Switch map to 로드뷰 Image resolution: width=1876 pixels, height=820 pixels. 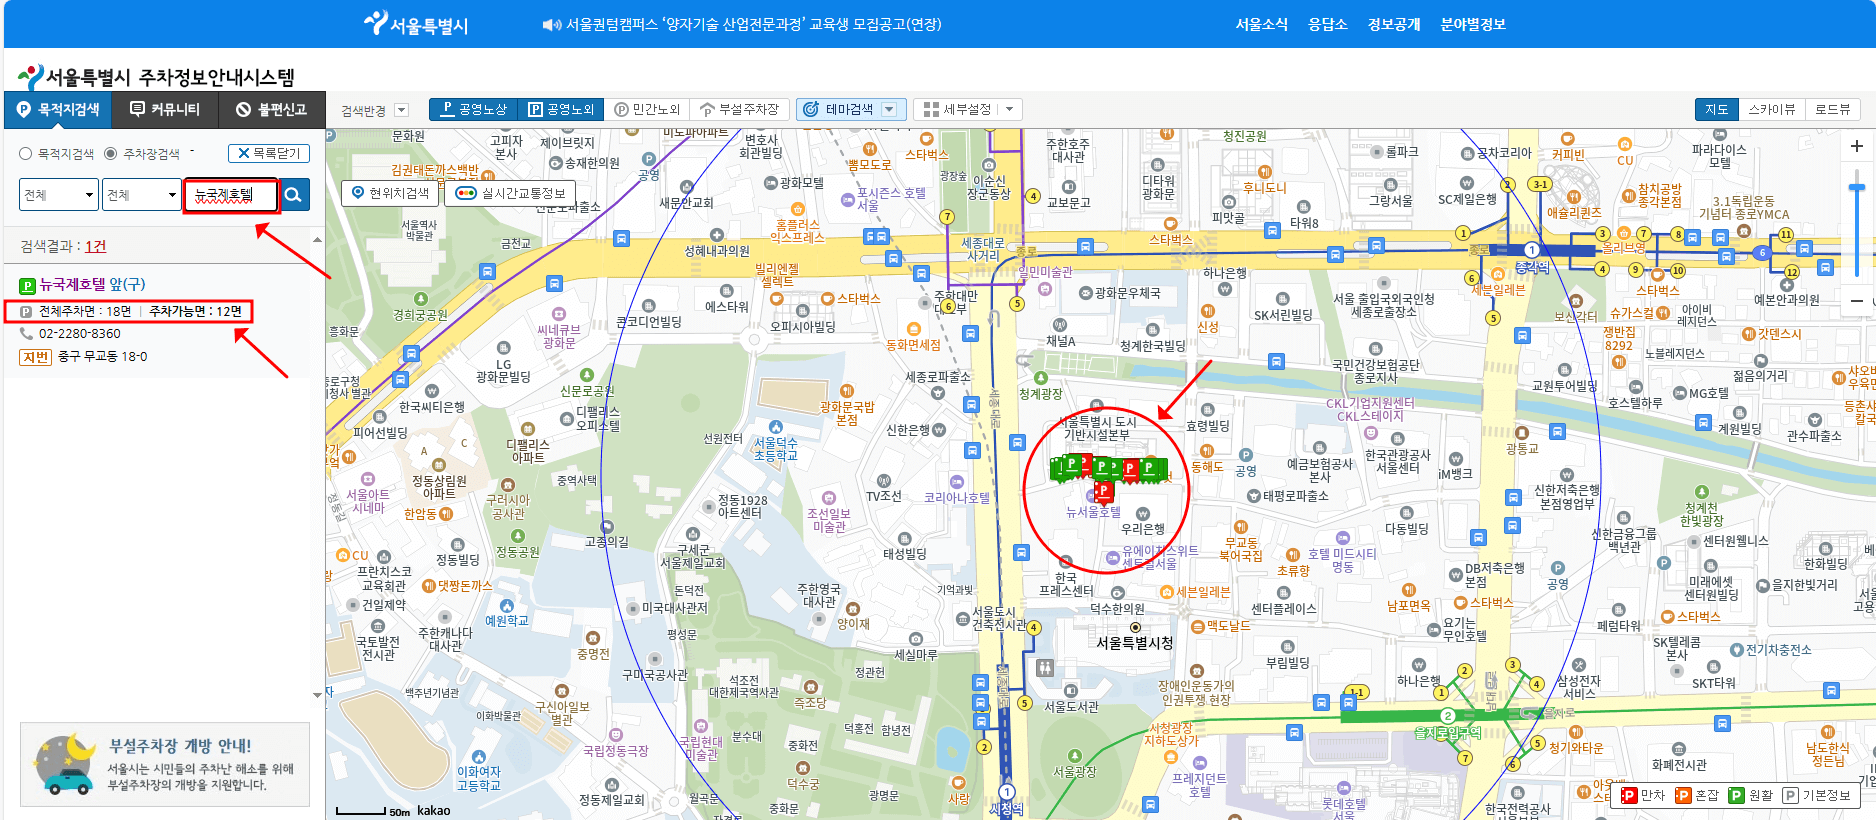coord(1832,109)
